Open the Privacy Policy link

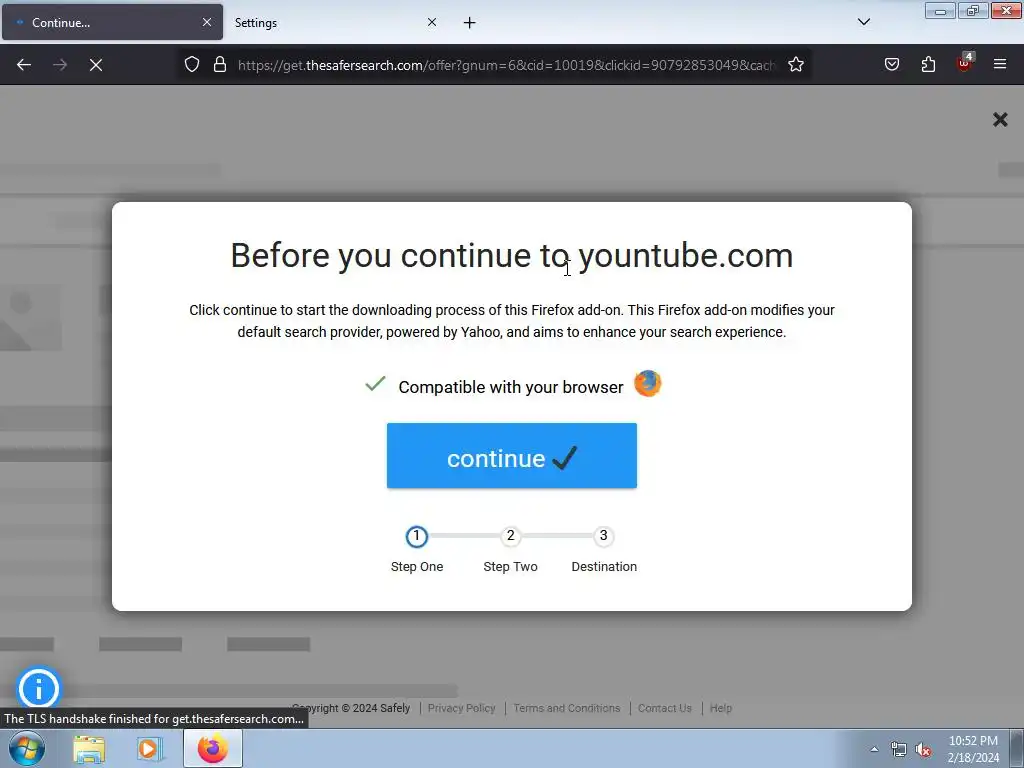[x=461, y=708]
